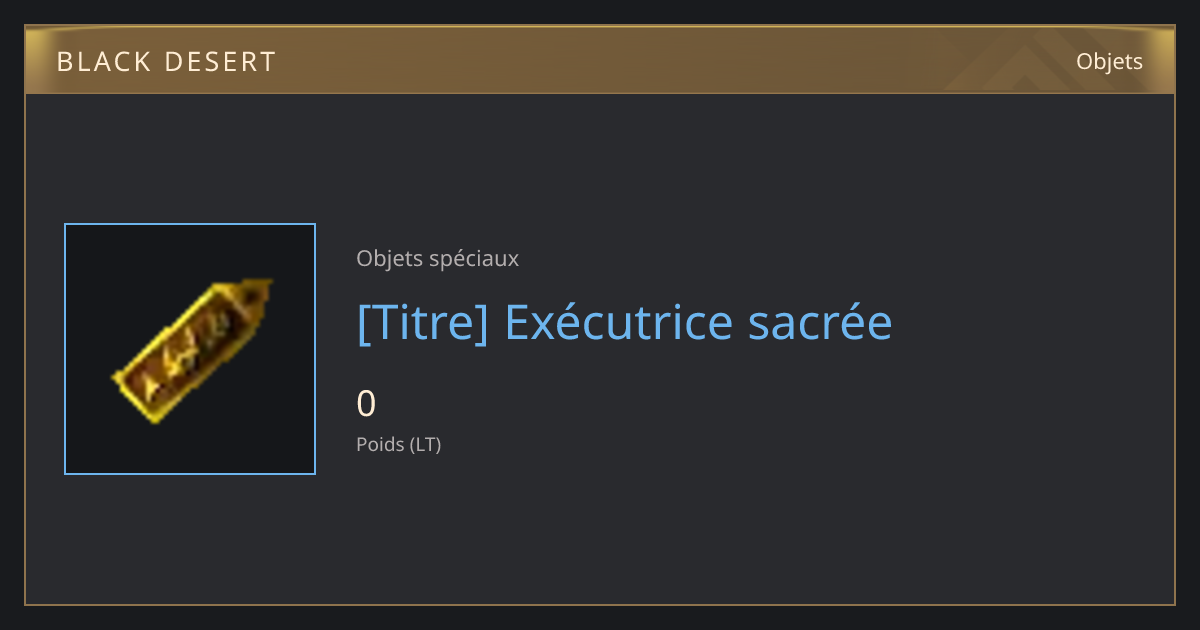Click empty dark card area below Poids label

600,530
